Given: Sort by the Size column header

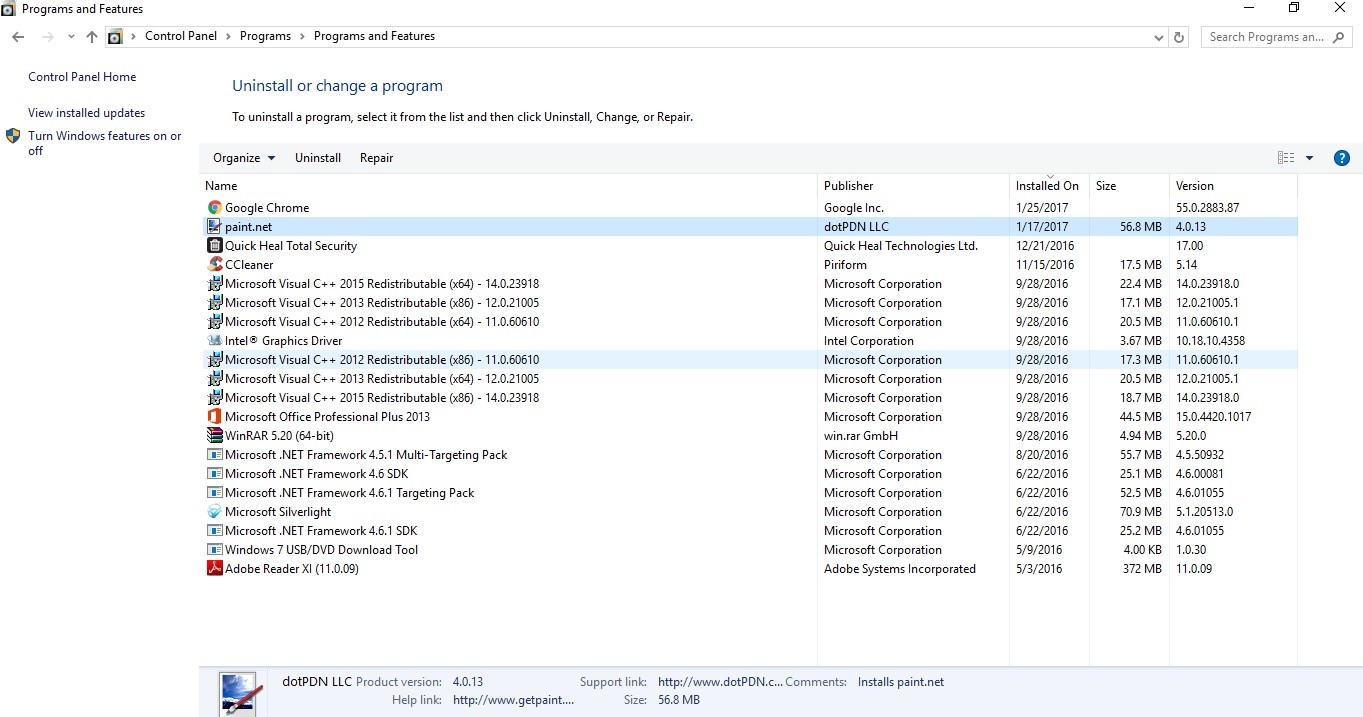Looking at the screenshot, I should coord(1129,186).
